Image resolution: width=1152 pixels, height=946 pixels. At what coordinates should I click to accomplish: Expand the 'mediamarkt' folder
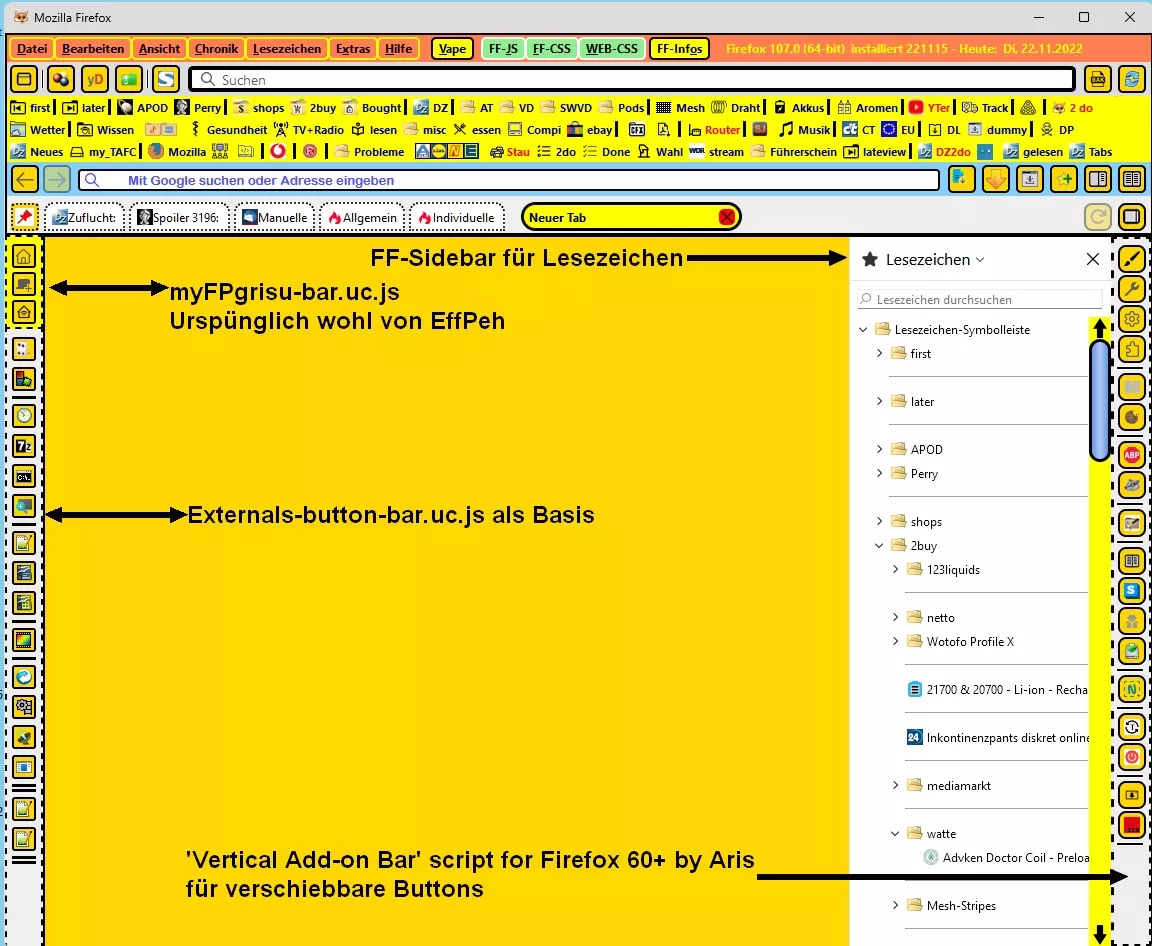pyautogui.click(x=895, y=785)
